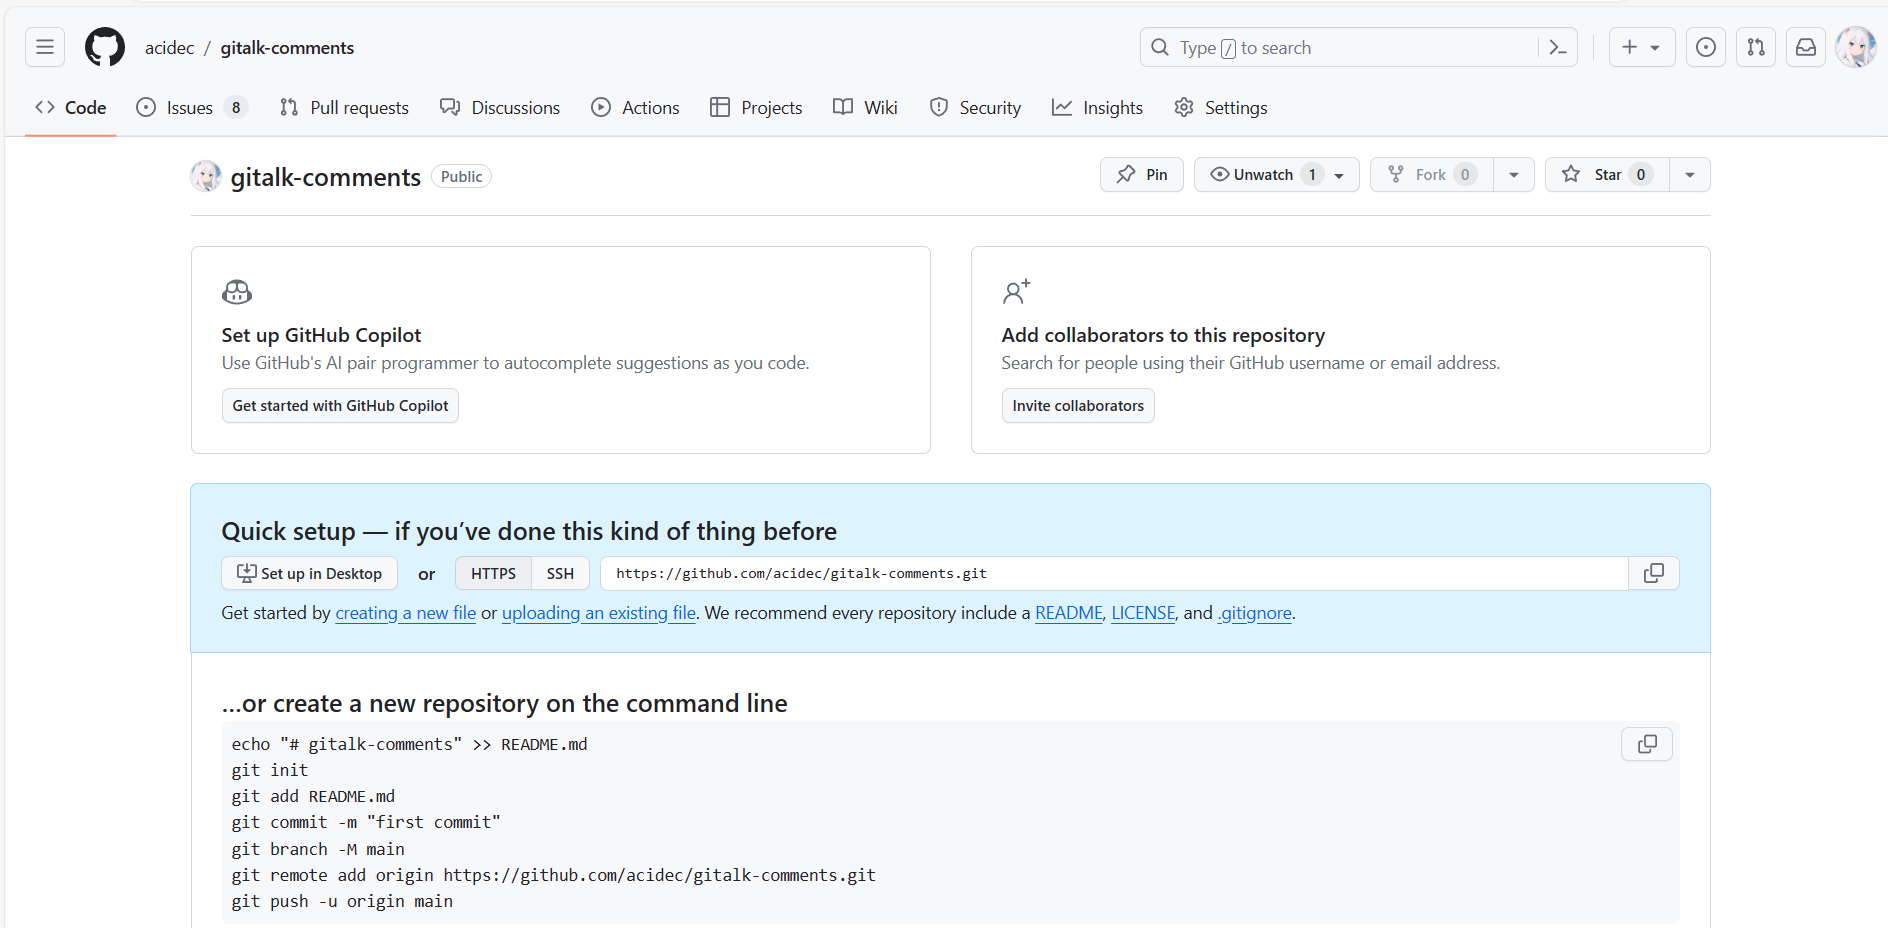Click the 'git branch -M main' line

(318, 849)
